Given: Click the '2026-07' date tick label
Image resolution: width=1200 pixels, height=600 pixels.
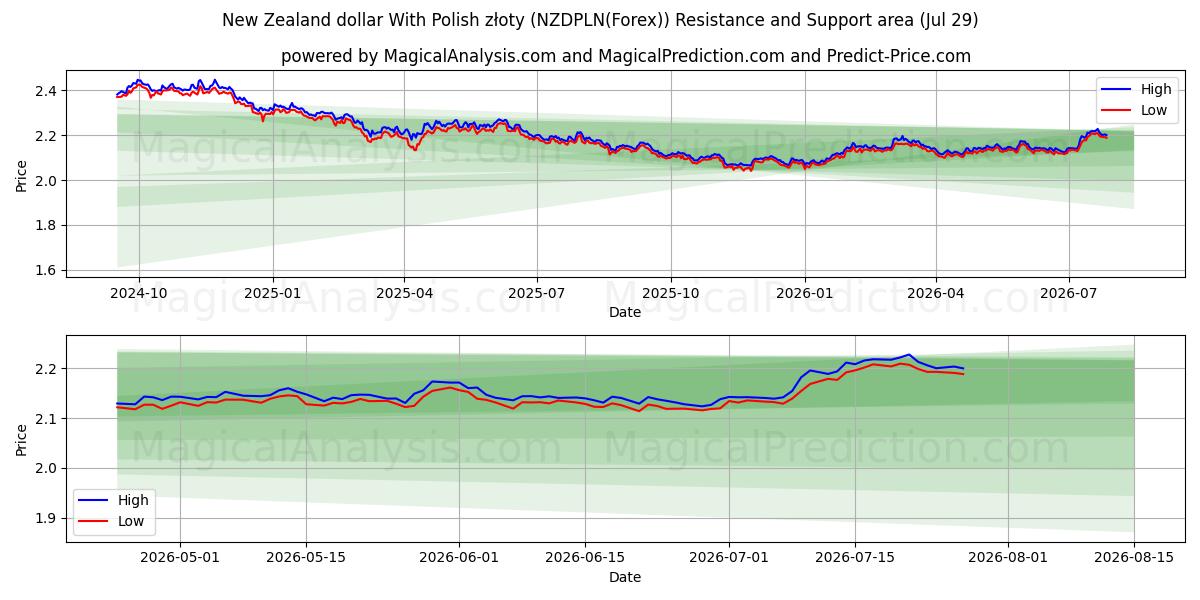Looking at the screenshot, I should [1069, 295].
